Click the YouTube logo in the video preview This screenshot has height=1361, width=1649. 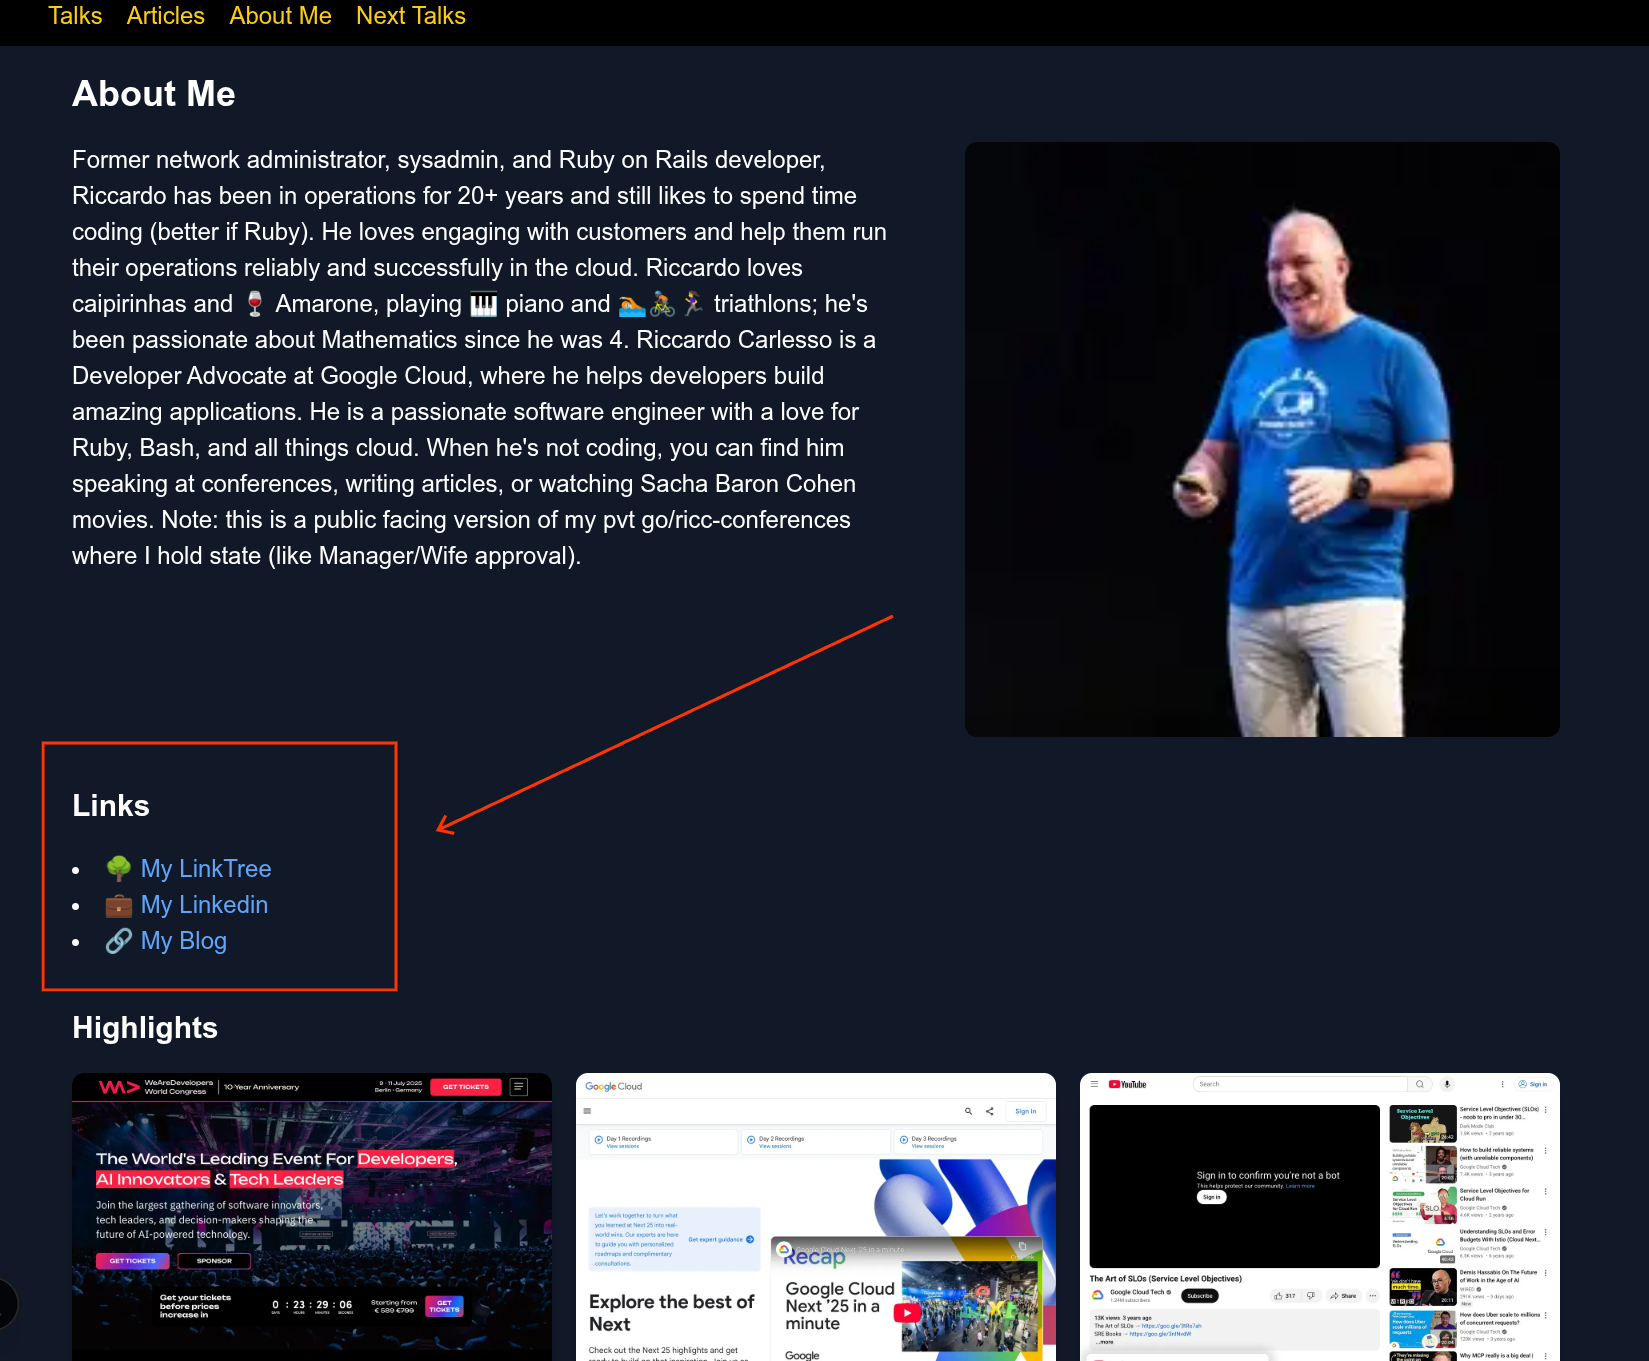[1128, 1084]
